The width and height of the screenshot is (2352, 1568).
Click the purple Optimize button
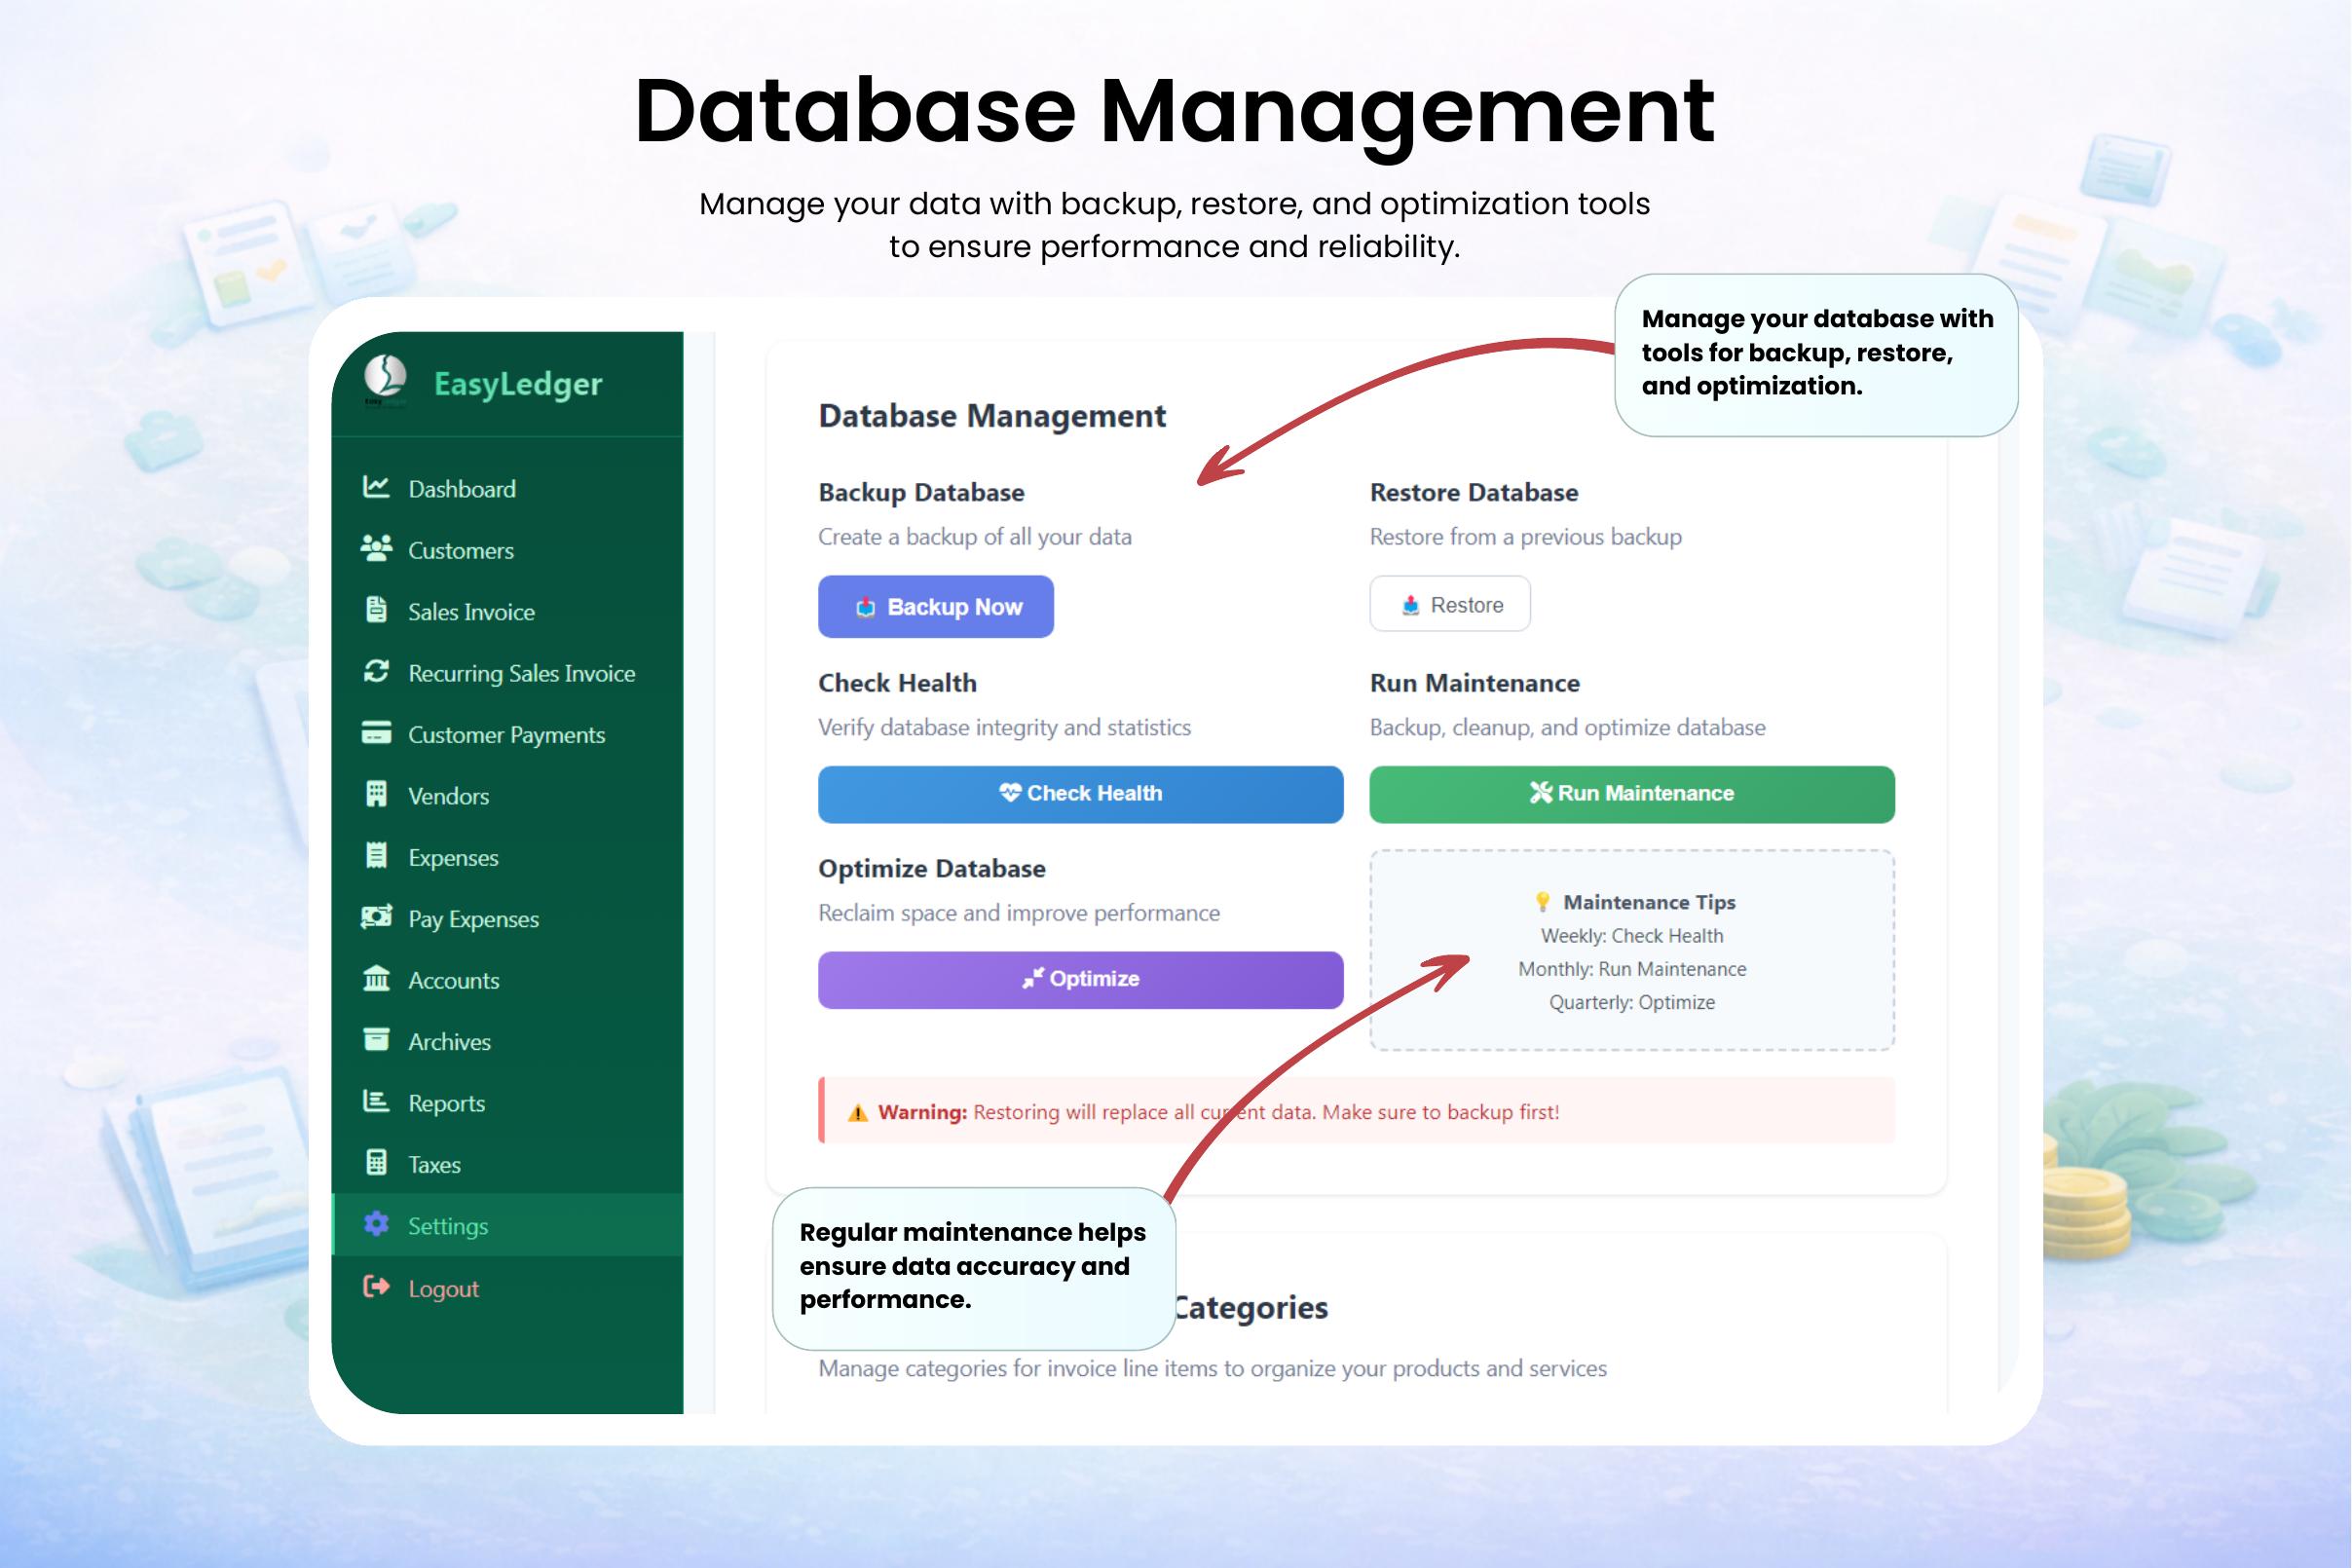(1080, 979)
